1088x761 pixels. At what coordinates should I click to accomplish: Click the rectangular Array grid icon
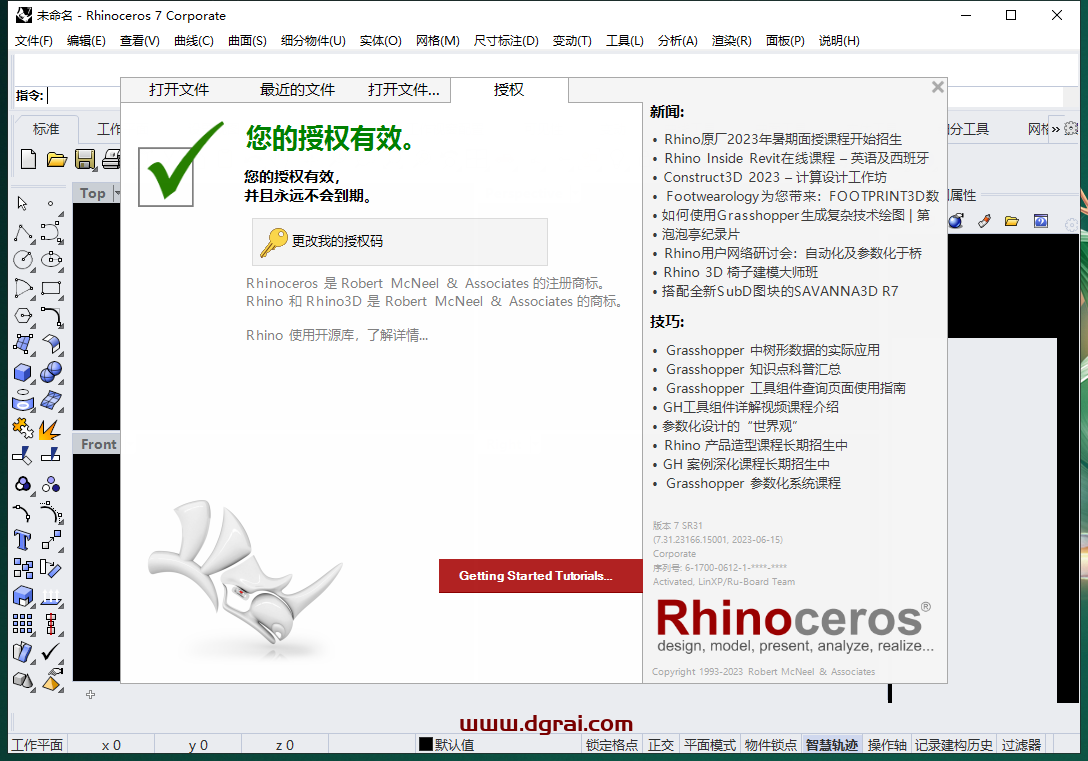[x=22, y=624]
